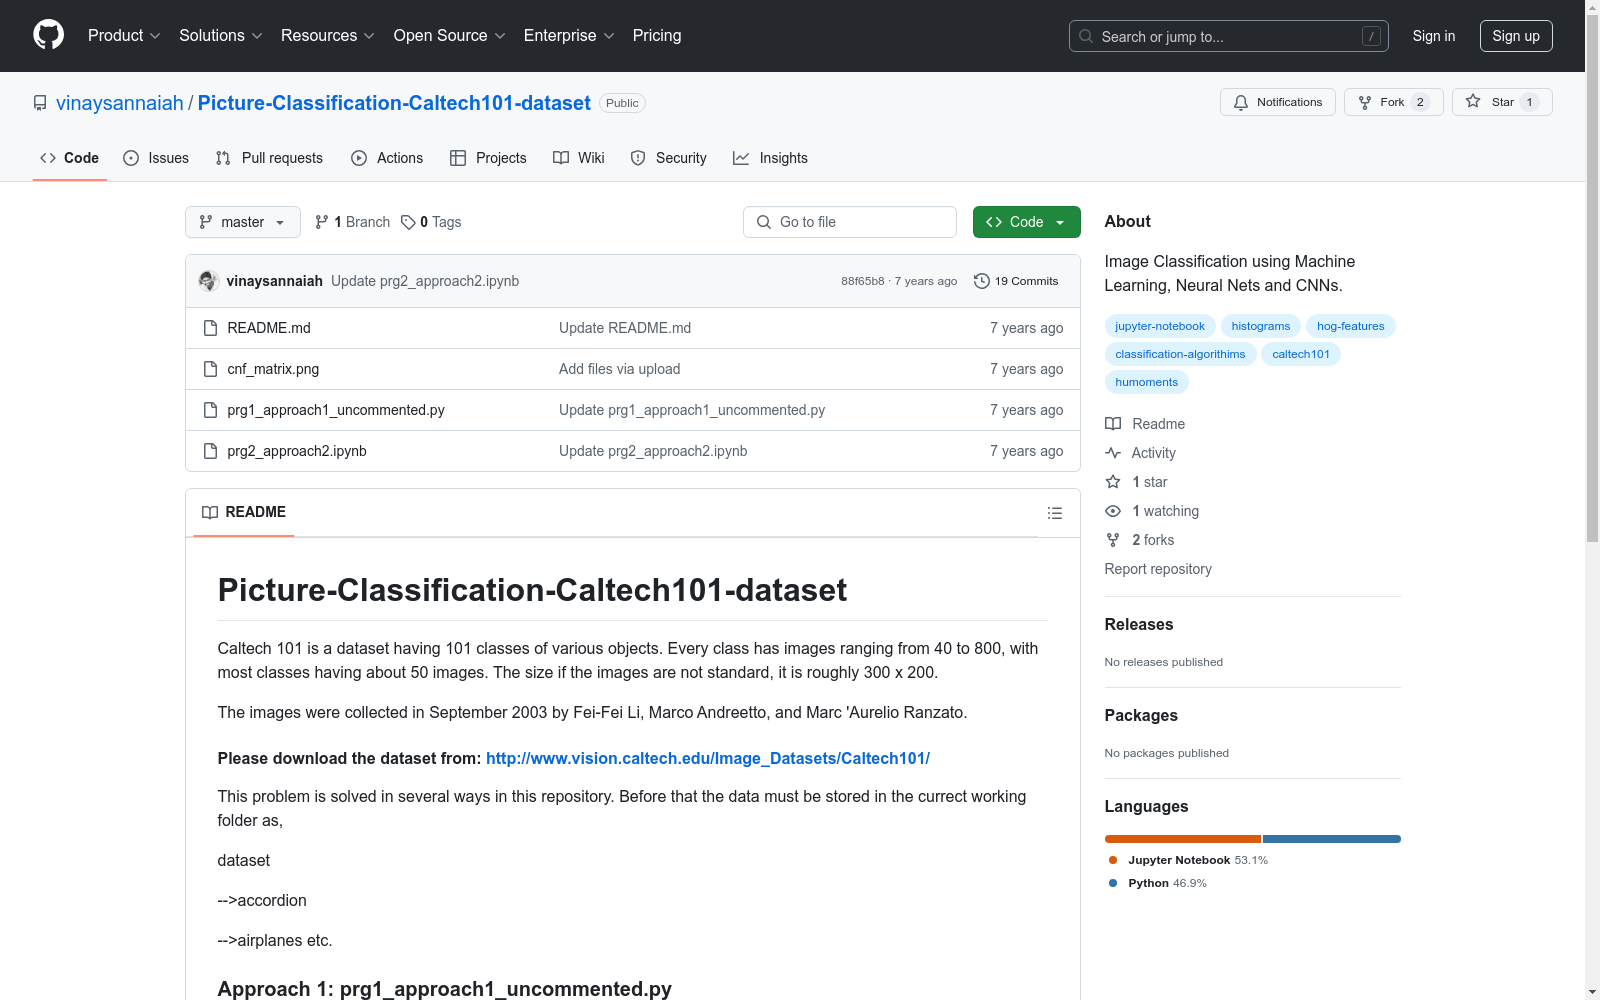Open the Insights tab
This screenshot has width=1600, height=1000.
770,158
